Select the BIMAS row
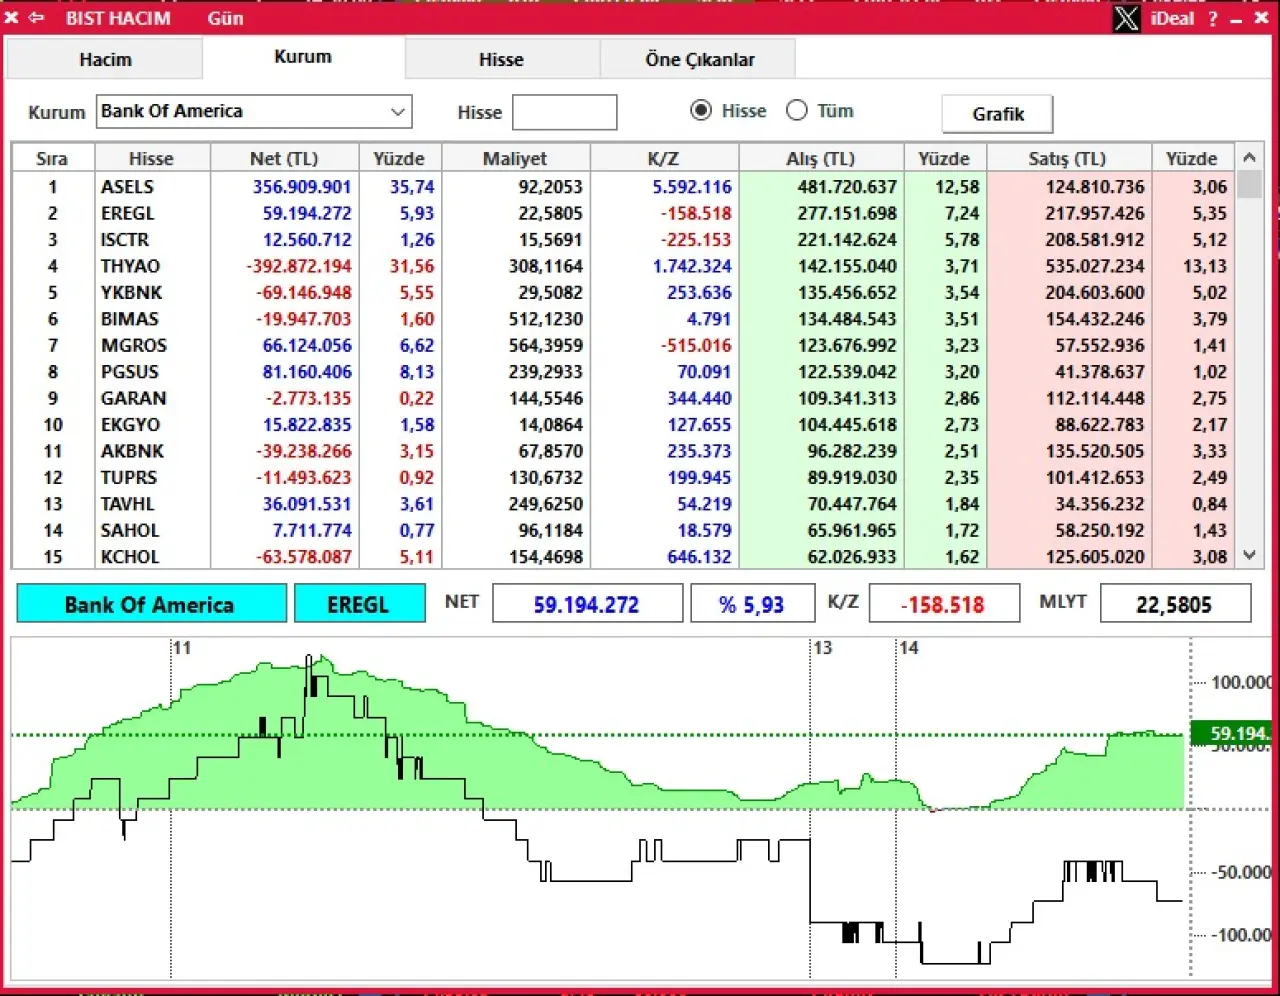Screen dimensions: 1280x996 [624, 319]
